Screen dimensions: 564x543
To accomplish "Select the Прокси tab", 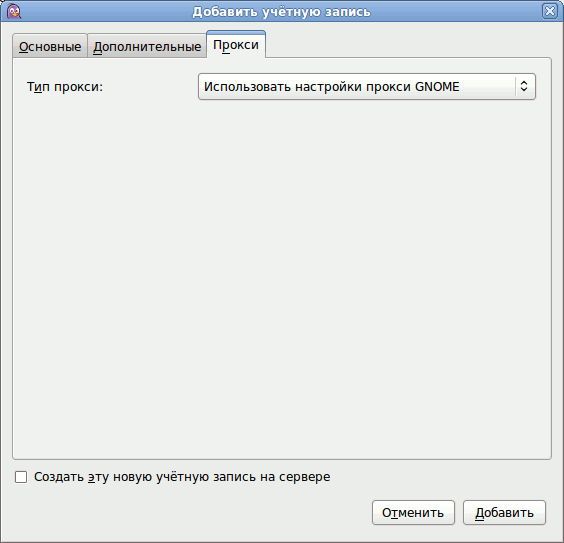I will 236,45.
